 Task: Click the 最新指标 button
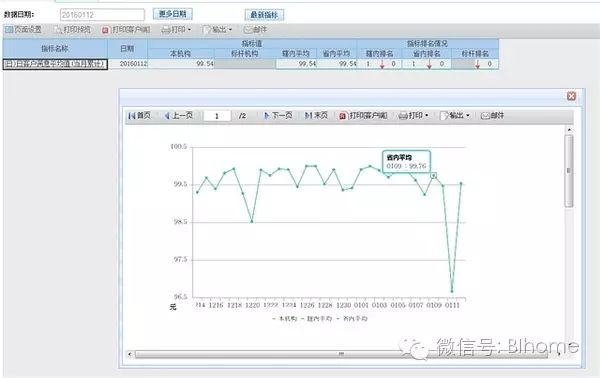pyautogui.click(x=264, y=15)
